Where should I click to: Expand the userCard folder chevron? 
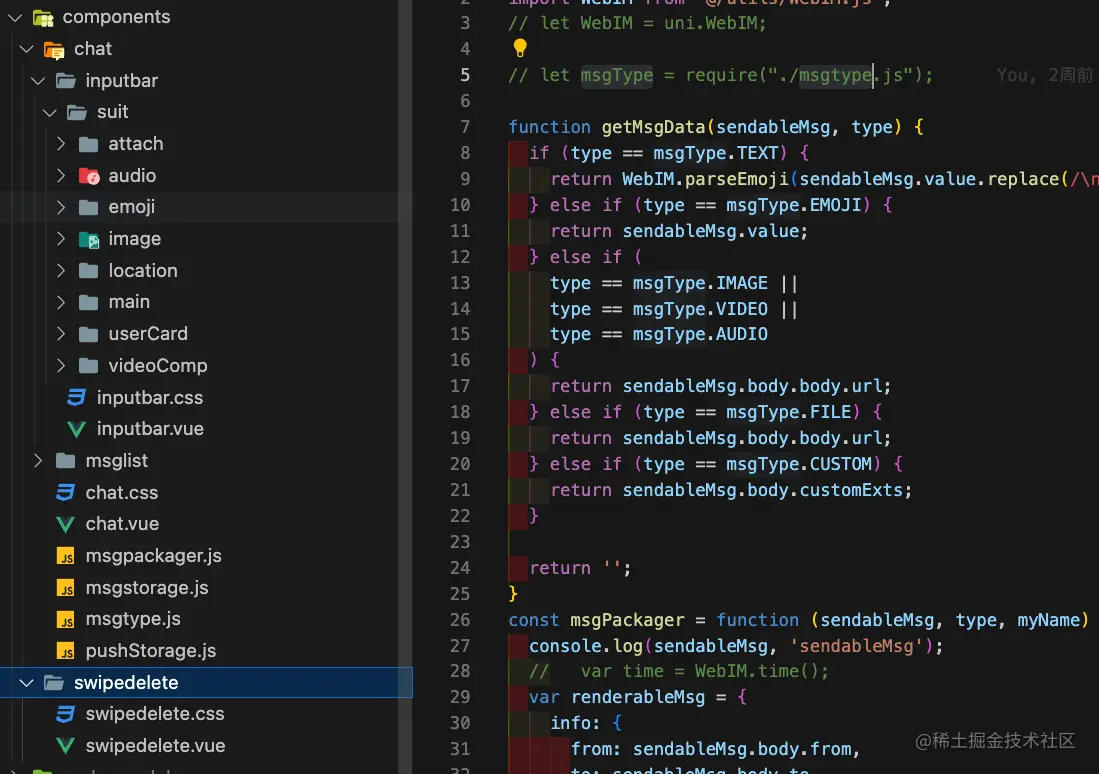tap(61, 334)
